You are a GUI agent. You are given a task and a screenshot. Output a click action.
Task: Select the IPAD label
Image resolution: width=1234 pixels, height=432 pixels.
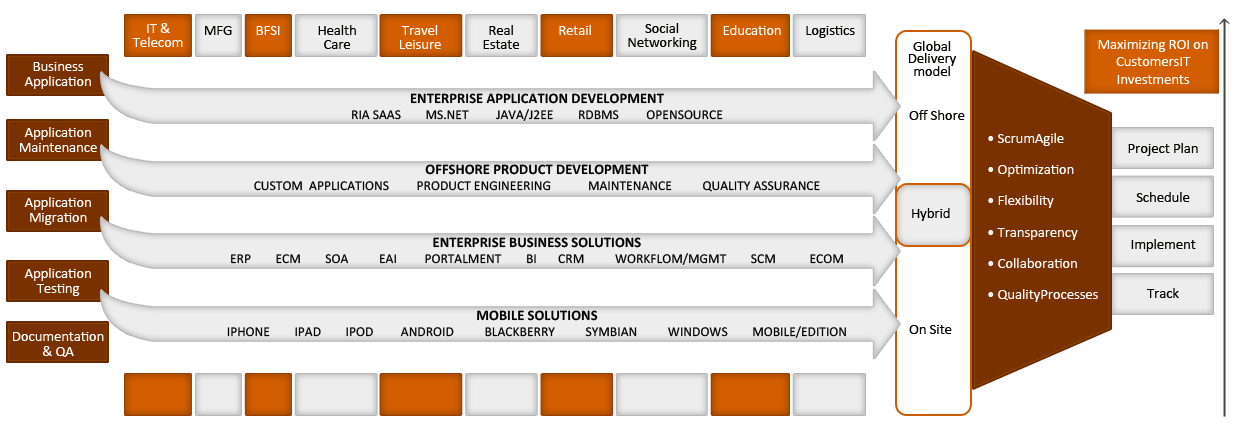pyautogui.click(x=308, y=332)
